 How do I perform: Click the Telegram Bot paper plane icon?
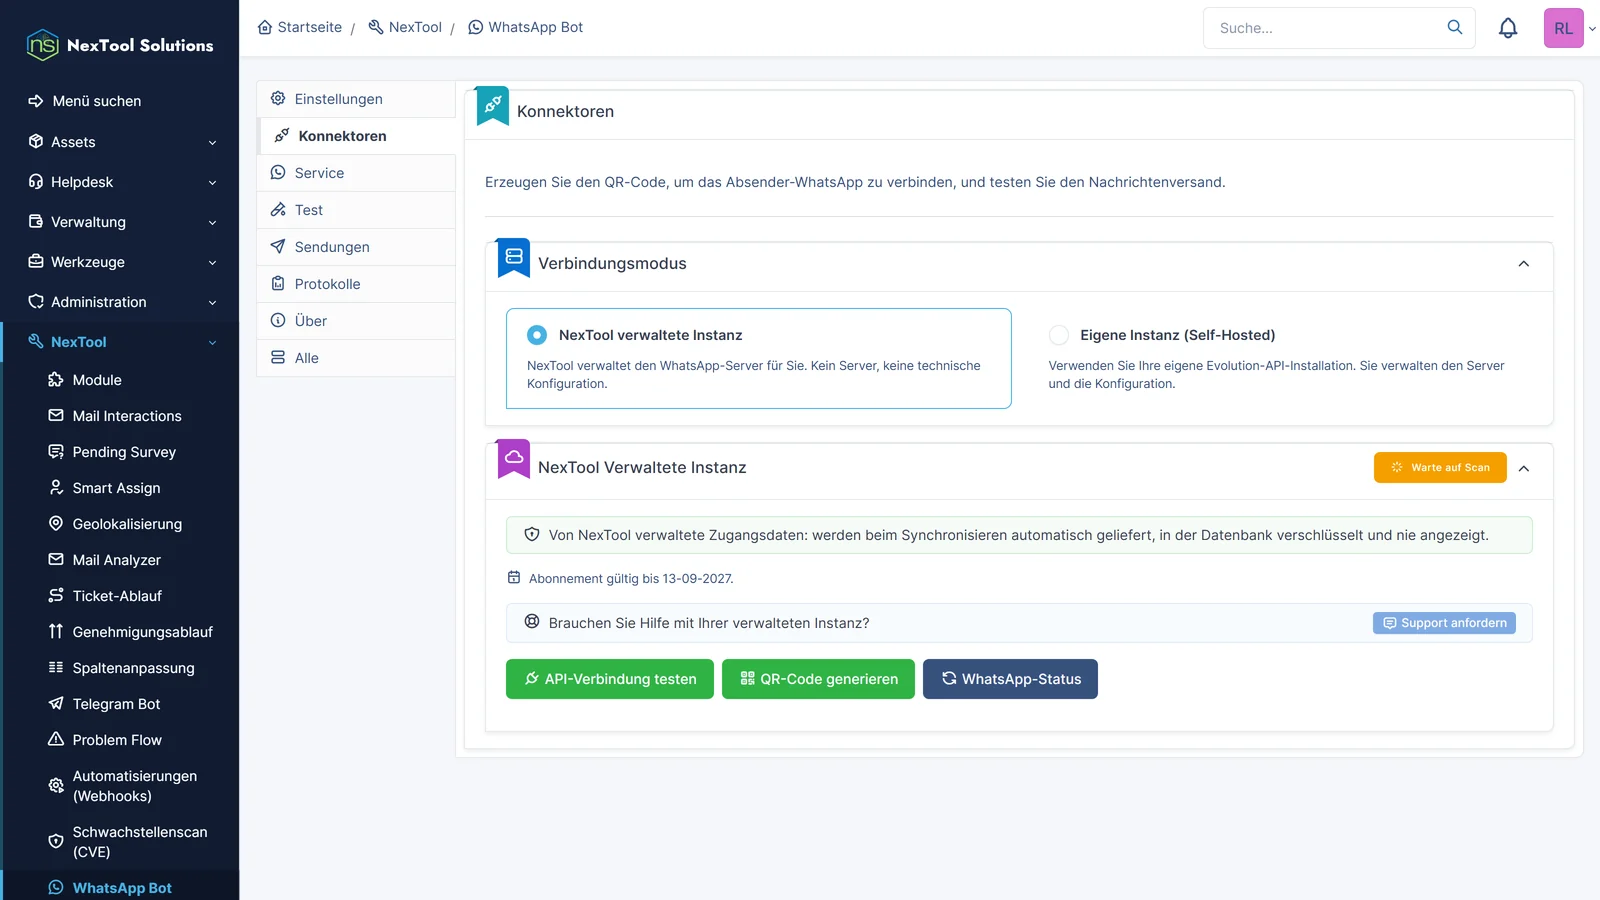pos(56,704)
